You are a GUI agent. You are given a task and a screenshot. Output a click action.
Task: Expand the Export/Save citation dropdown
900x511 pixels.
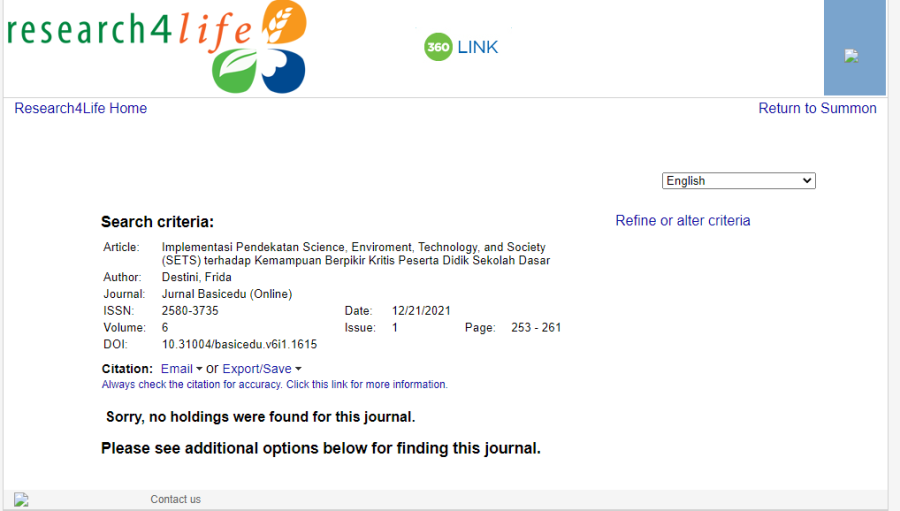(261, 369)
